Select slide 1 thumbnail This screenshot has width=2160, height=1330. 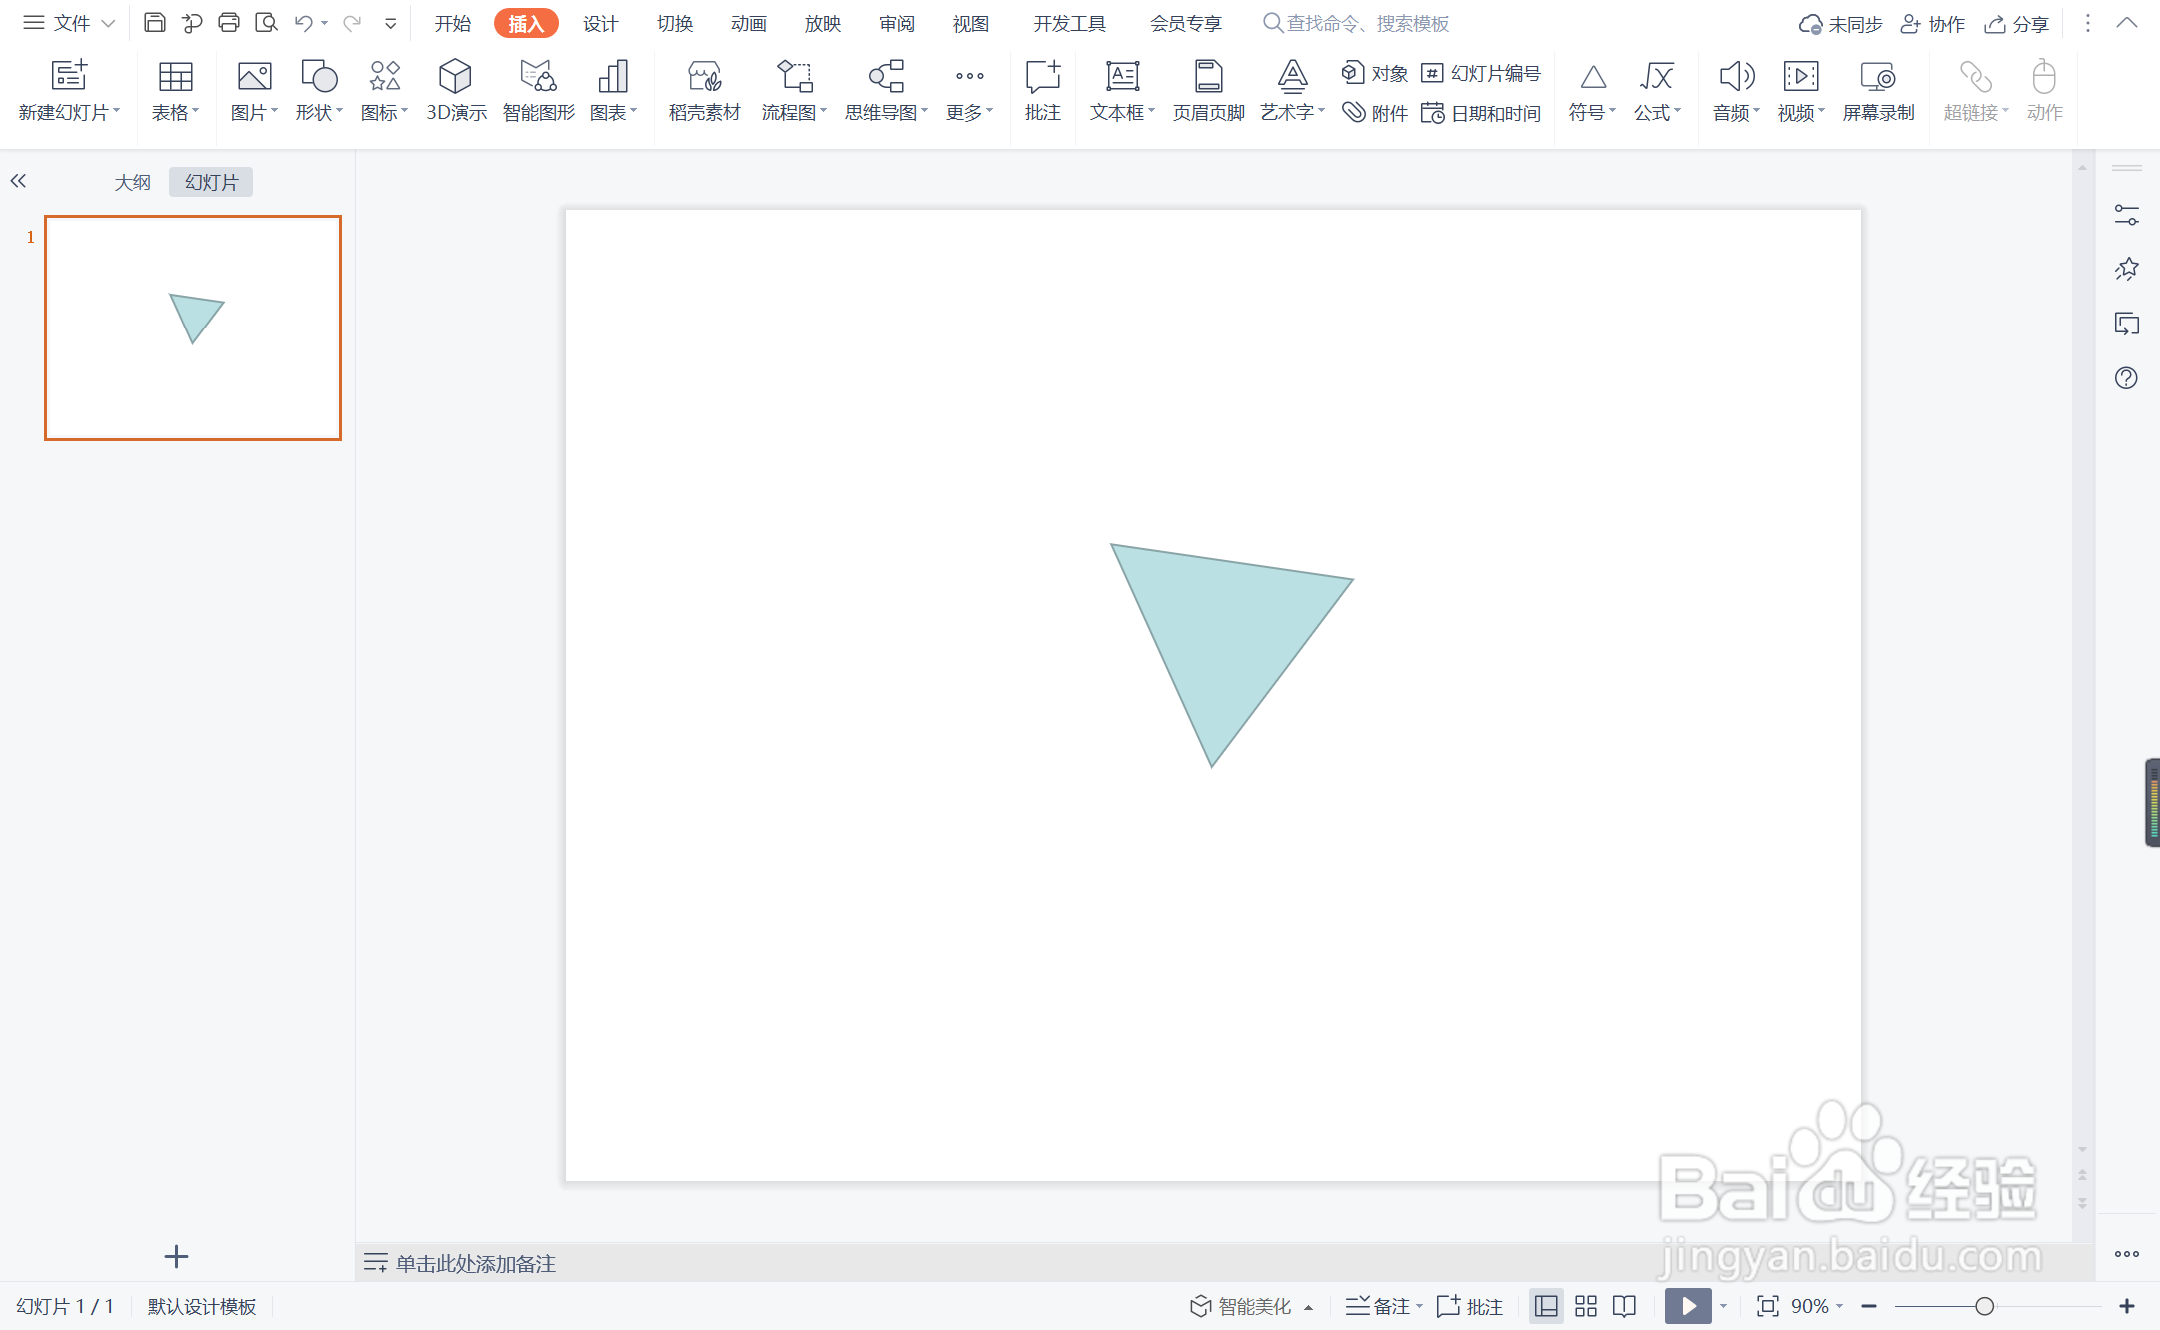coord(193,328)
